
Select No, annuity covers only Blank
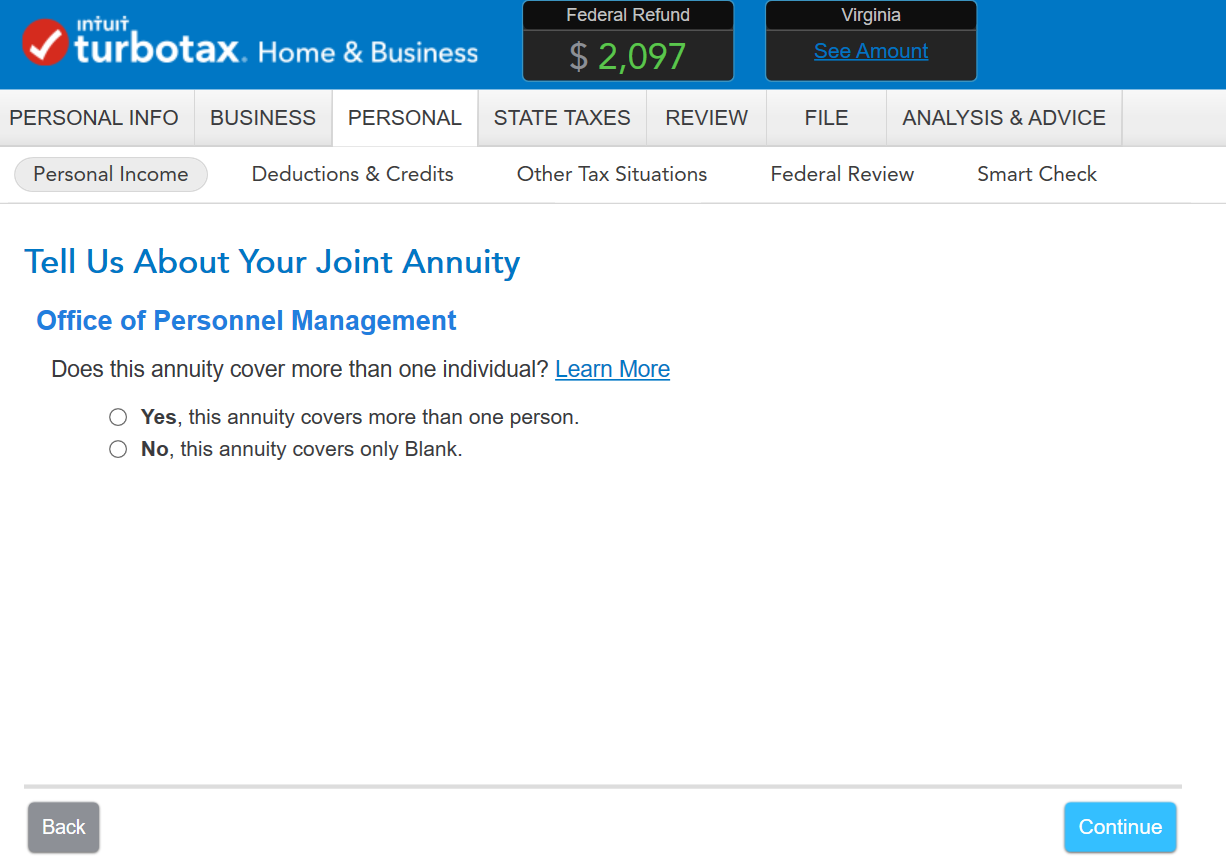pyautogui.click(x=118, y=449)
